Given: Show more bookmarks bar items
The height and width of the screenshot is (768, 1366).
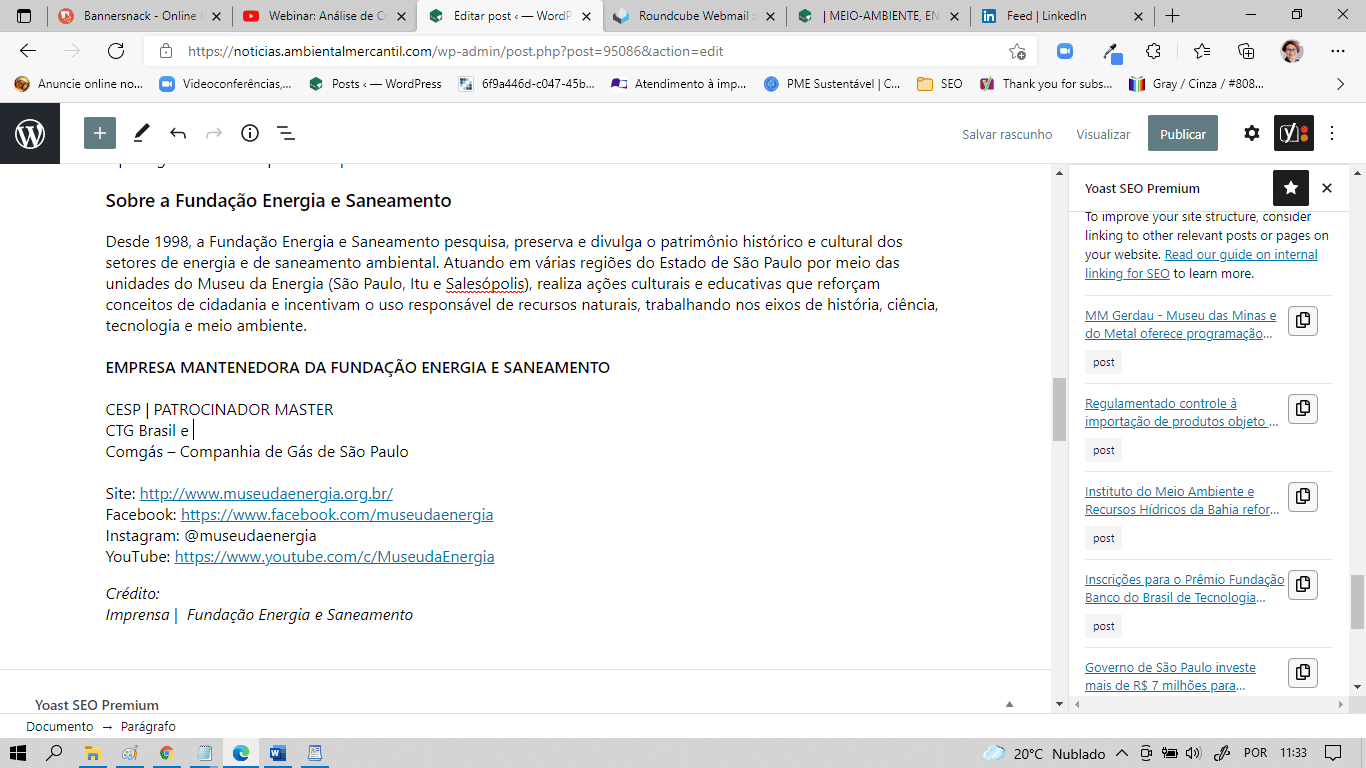Looking at the screenshot, I should click(1341, 84).
